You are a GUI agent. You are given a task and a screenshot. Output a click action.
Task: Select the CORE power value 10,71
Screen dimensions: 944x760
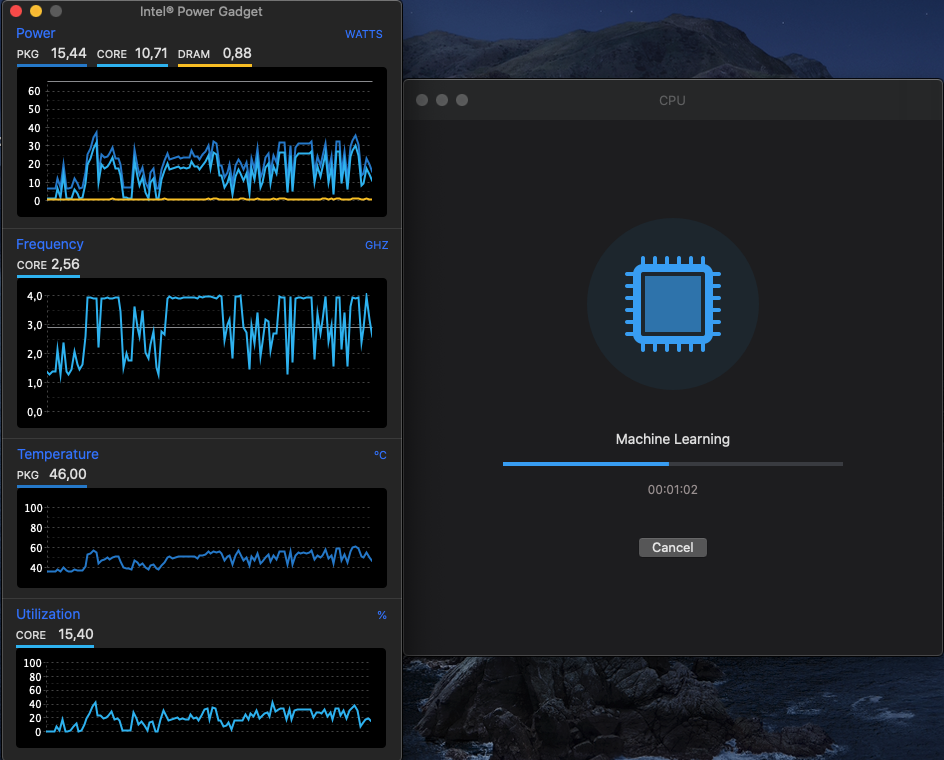click(x=151, y=54)
